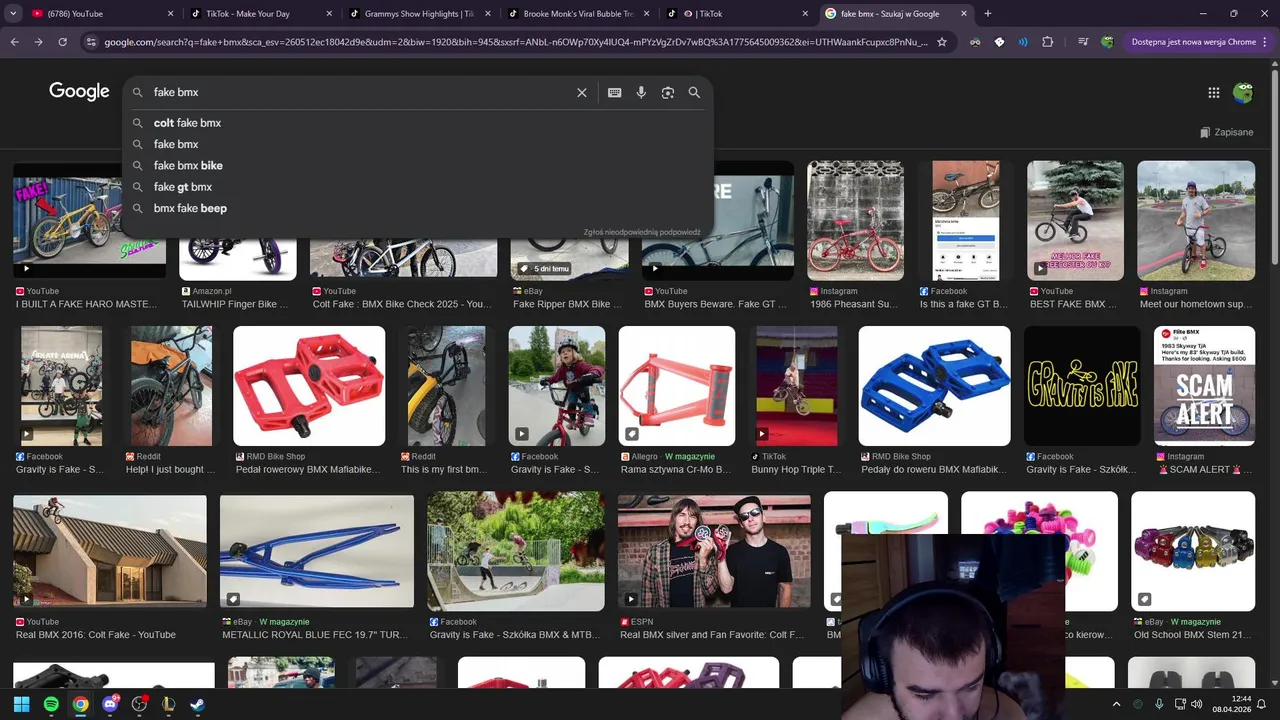Close the fake bmx Google tab
This screenshot has height=720, width=1280.
coord(964,14)
